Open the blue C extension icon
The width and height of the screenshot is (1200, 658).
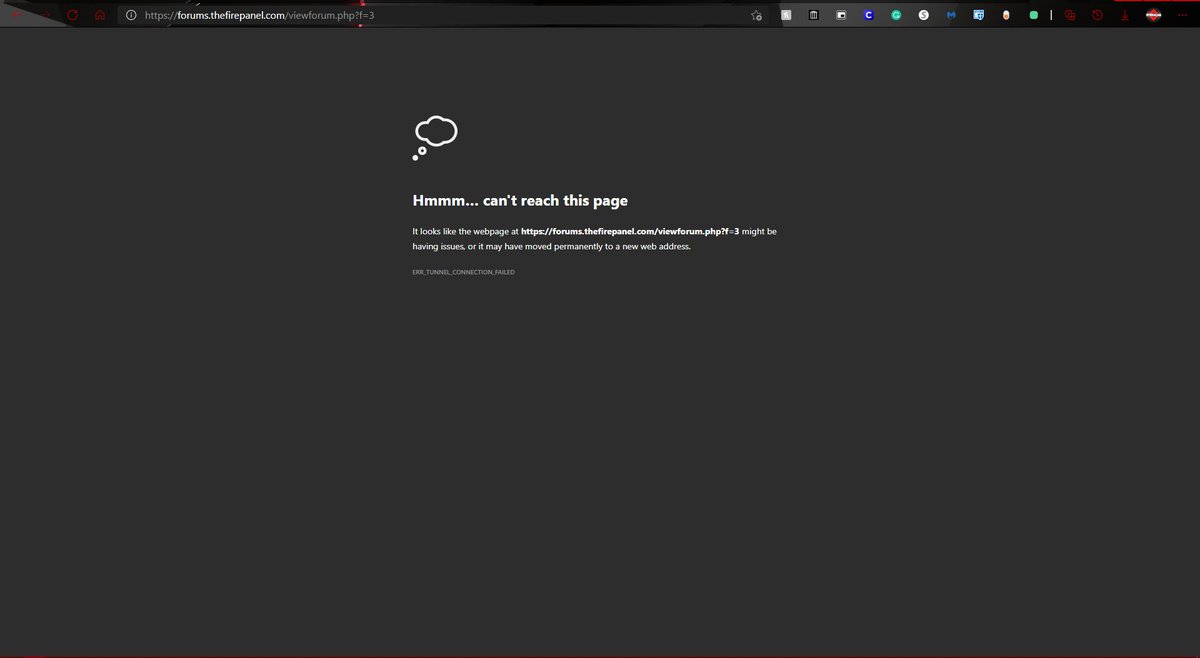[x=869, y=15]
